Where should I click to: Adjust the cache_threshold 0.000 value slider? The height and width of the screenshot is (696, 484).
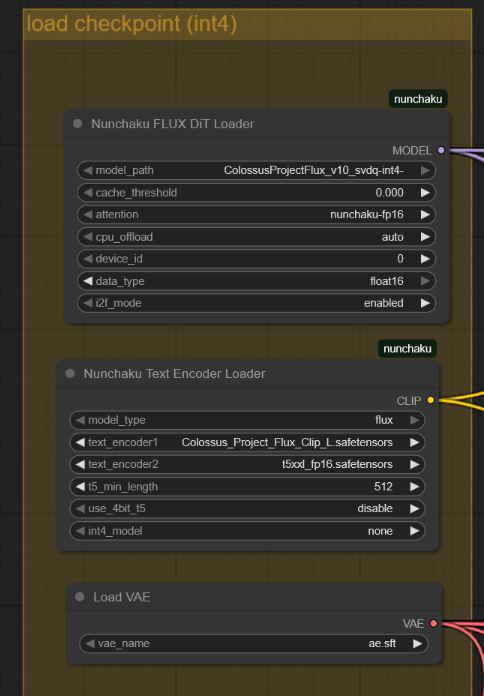(256, 193)
